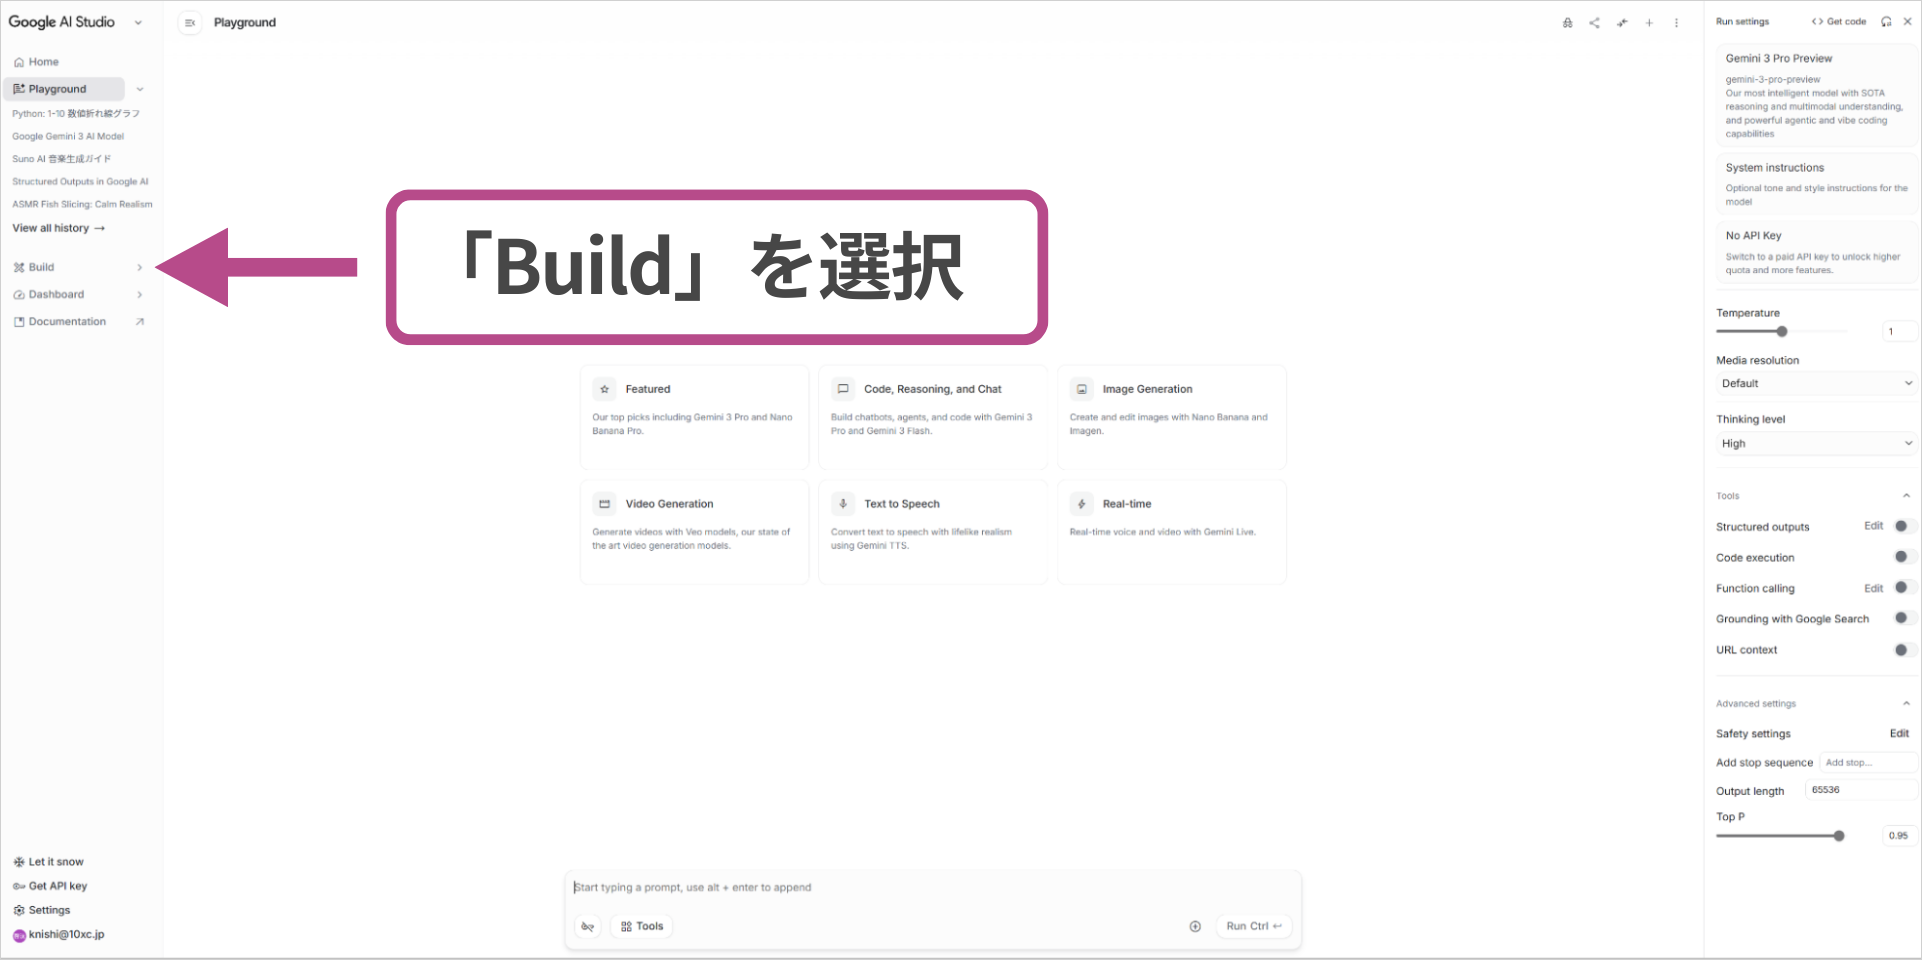Enable Grounding with Google Search
The width and height of the screenshot is (1922, 960).
(1901, 617)
